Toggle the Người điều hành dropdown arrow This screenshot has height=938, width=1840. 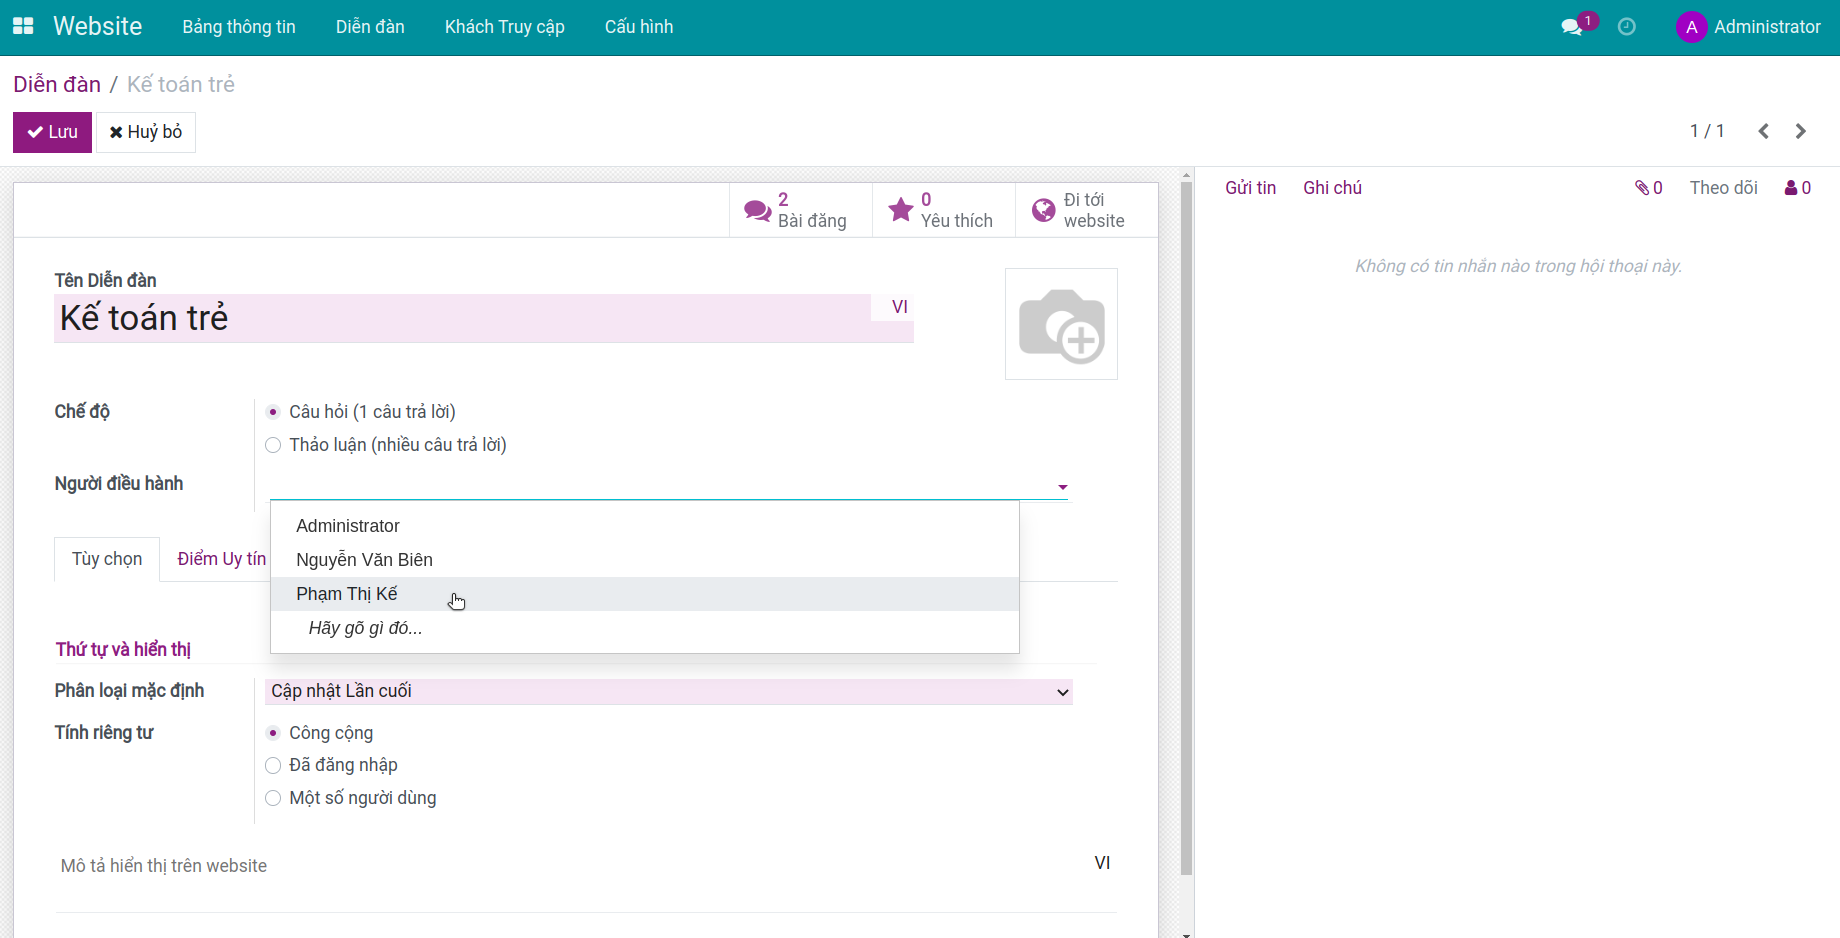[1062, 487]
